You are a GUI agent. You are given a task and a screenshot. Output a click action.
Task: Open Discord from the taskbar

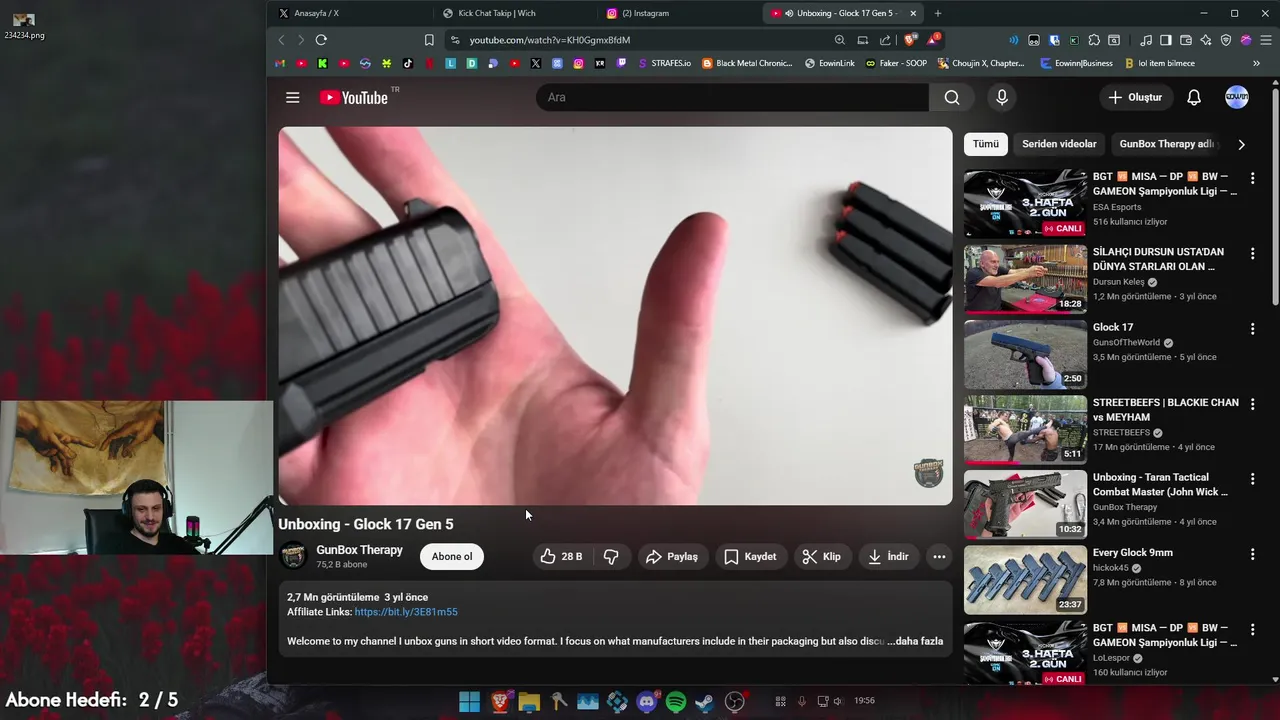tap(646, 702)
